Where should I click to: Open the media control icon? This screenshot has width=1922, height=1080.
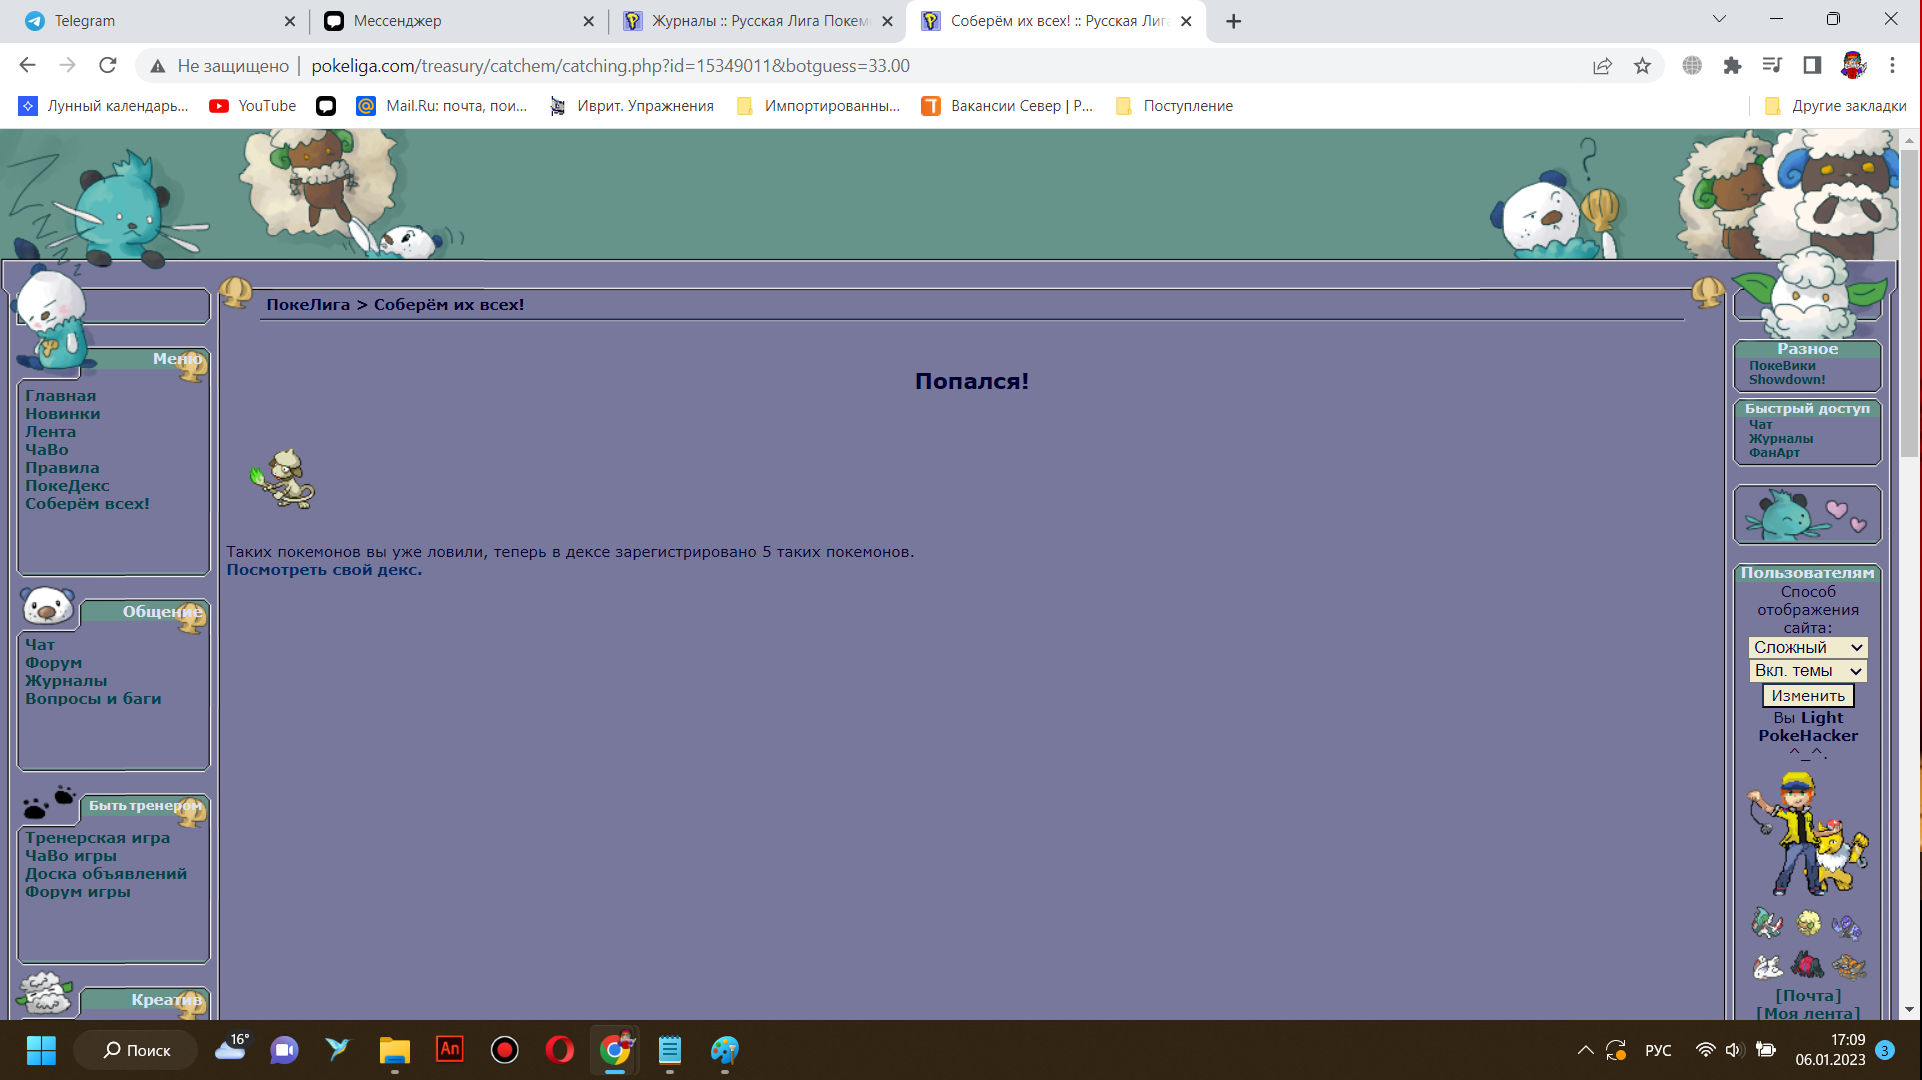pyautogui.click(x=1772, y=65)
